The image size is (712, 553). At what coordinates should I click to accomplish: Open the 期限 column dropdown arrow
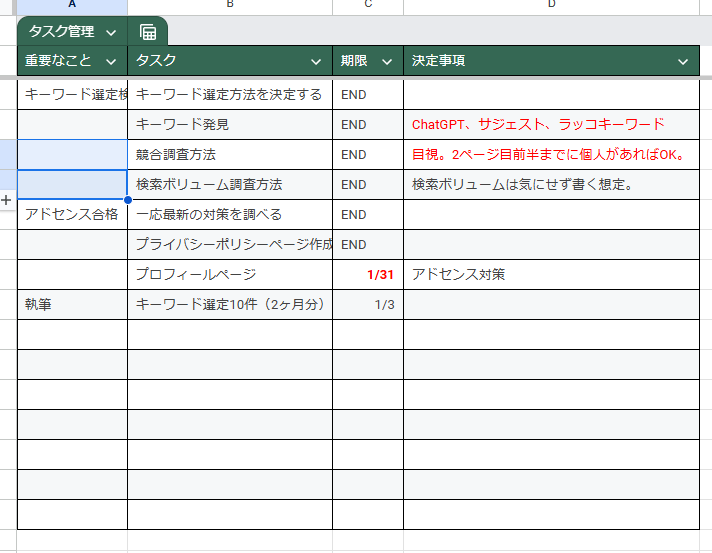coord(386,61)
